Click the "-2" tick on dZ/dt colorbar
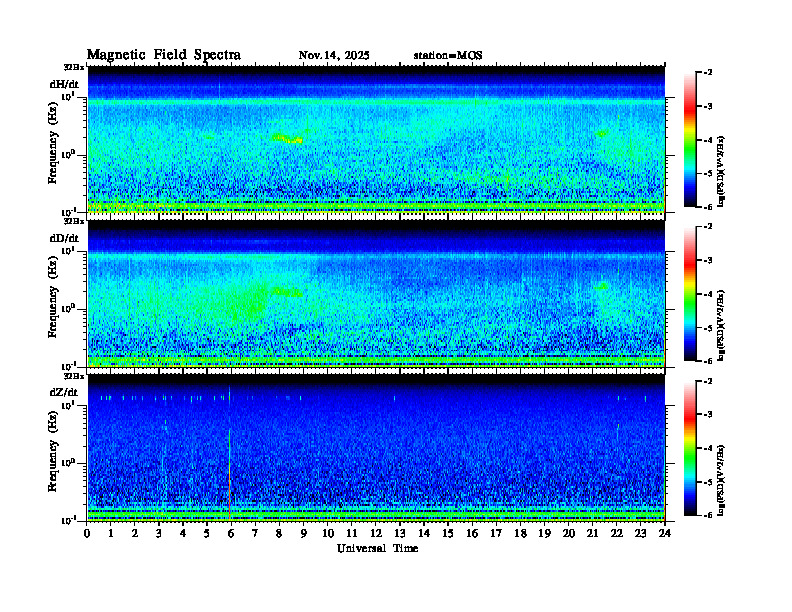Viewport: 792px width, 612px height. pyautogui.click(x=708, y=381)
